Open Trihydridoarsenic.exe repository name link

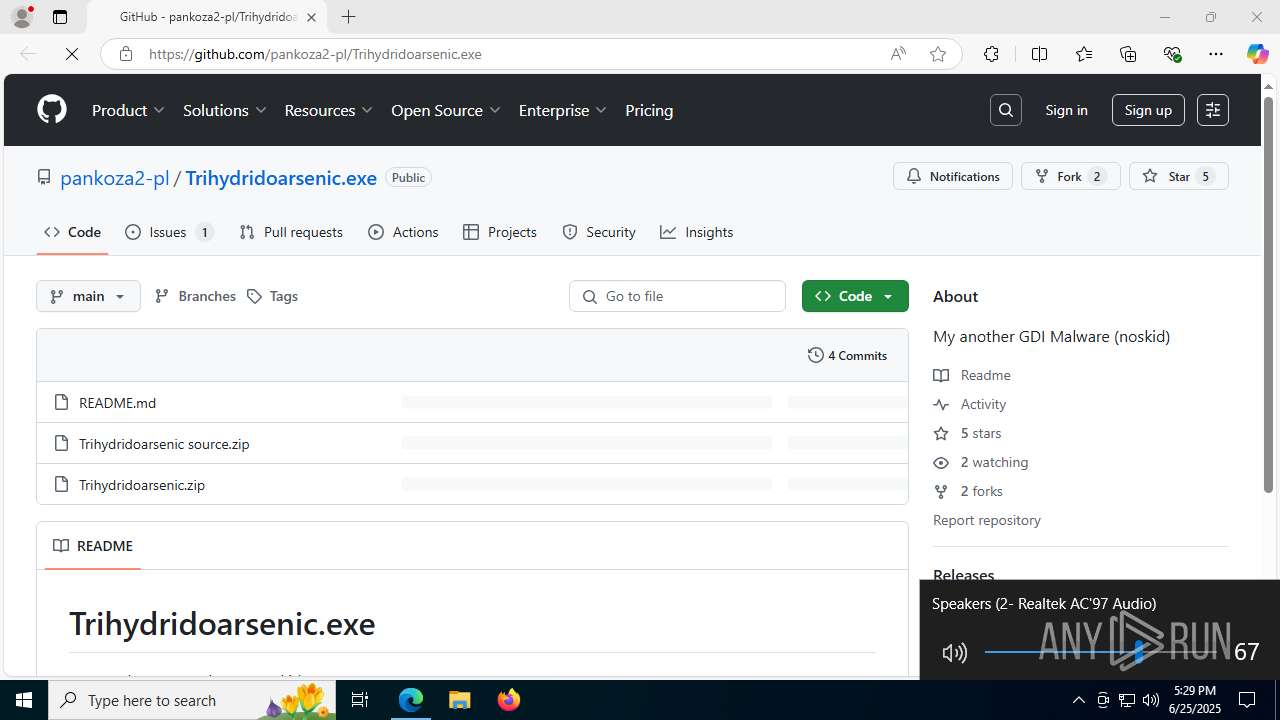[x=281, y=178]
